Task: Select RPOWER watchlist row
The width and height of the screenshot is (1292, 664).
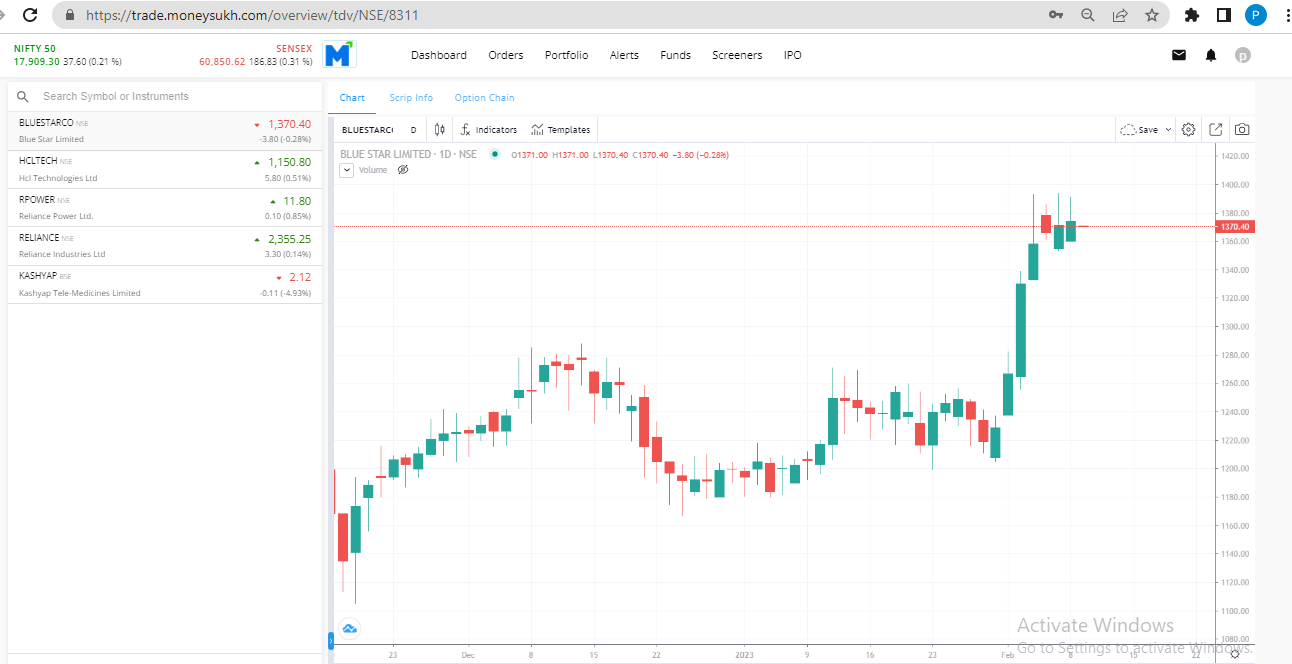Action: pyautogui.click(x=165, y=208)
